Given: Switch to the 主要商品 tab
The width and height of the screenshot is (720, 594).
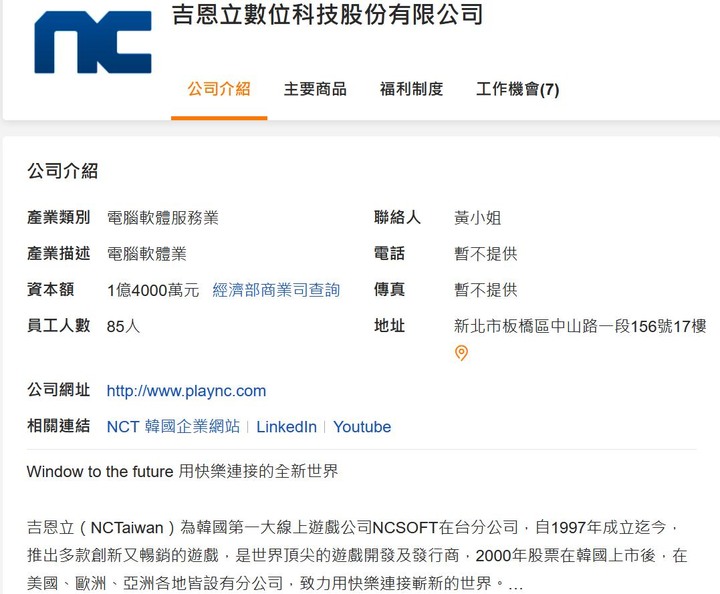Looking at the screenshot, I should tap(315, 89).
